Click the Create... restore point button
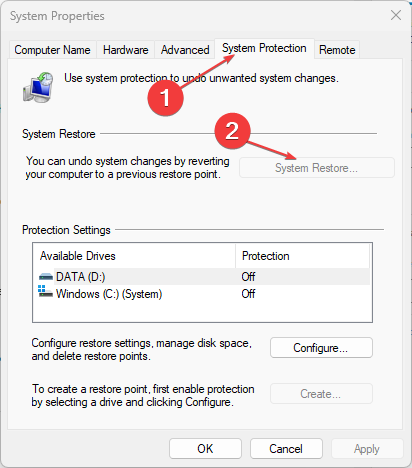This screenshot has height=468, width=412. click(x=321, y=394)
